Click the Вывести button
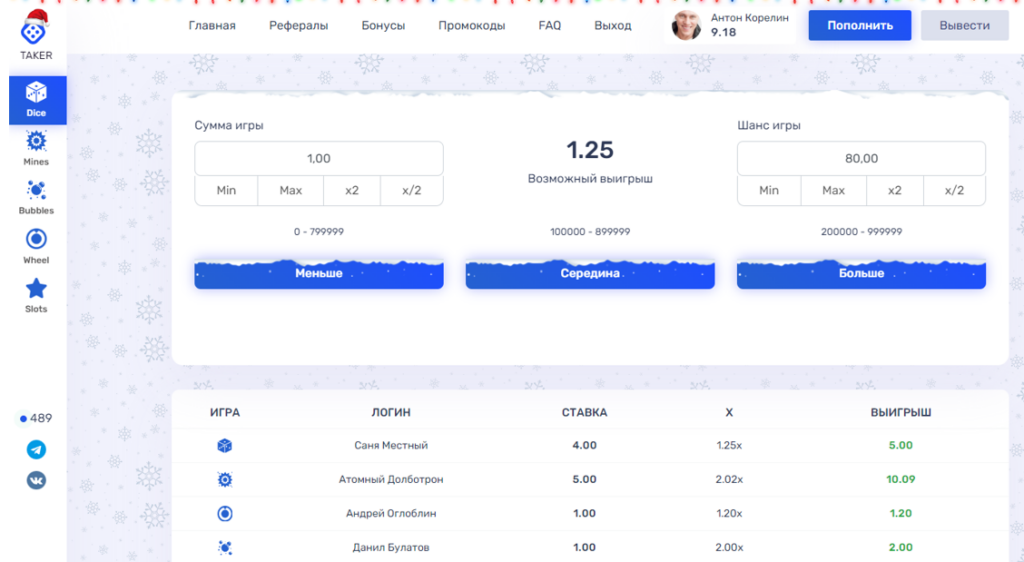The image size is (1024, 562). pos(965,25)
